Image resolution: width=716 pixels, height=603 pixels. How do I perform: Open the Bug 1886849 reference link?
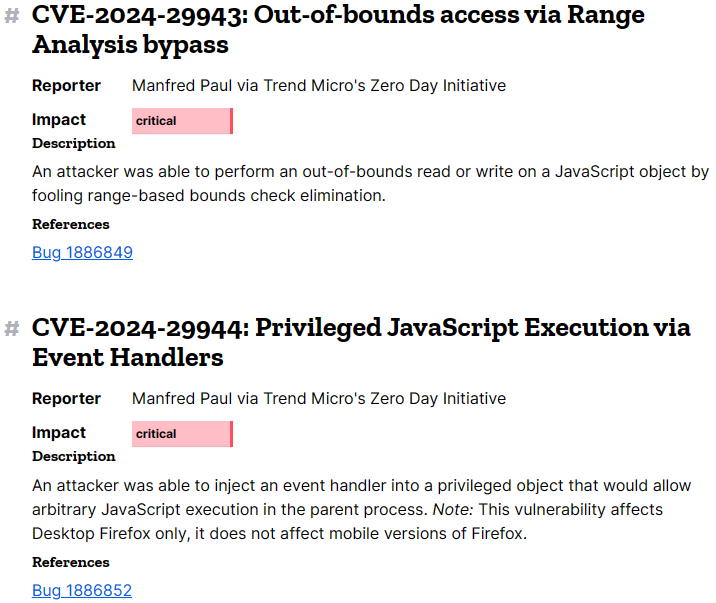[82, 252]
